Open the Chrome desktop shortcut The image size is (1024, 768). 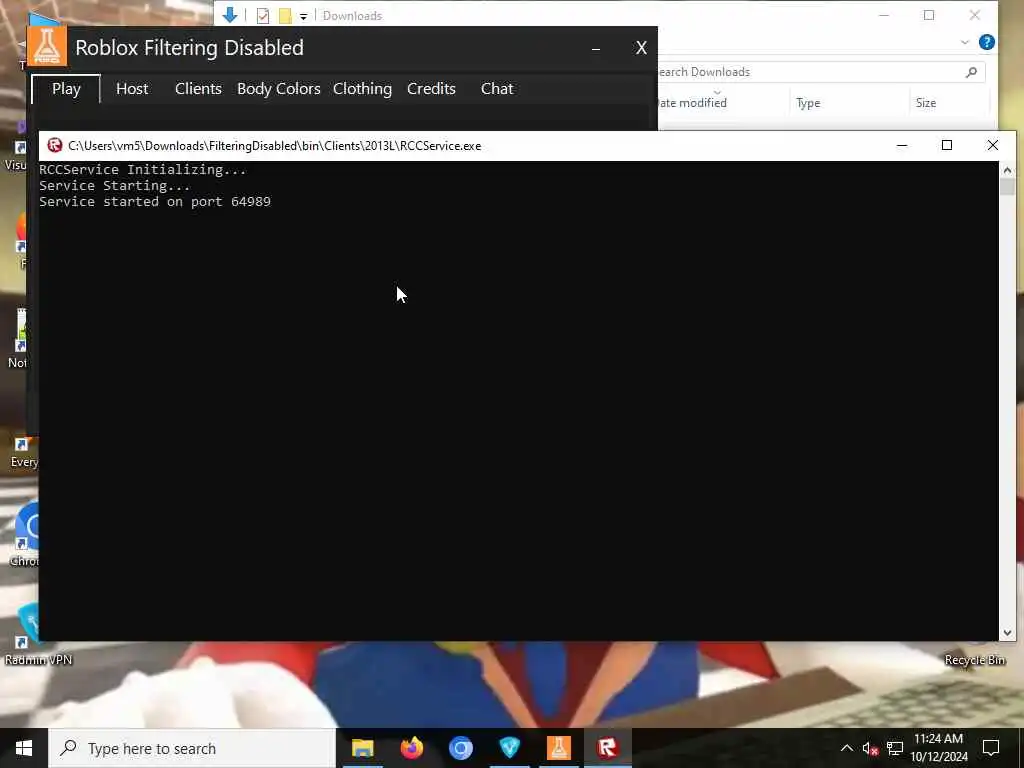(24, 535)
